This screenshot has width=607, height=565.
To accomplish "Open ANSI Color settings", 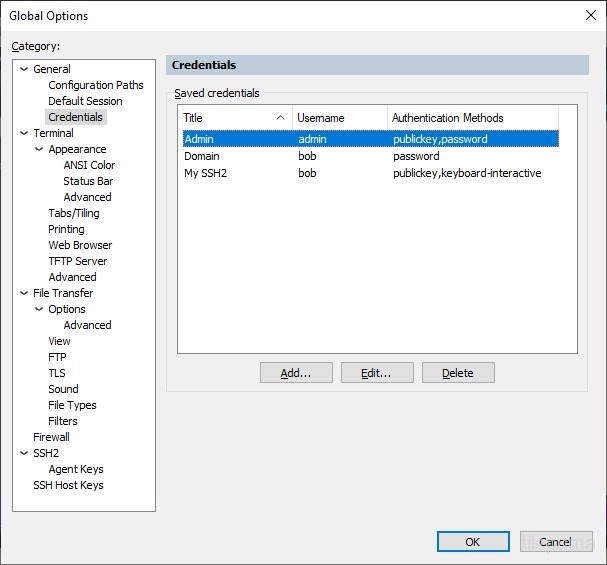I will [89, 165].
